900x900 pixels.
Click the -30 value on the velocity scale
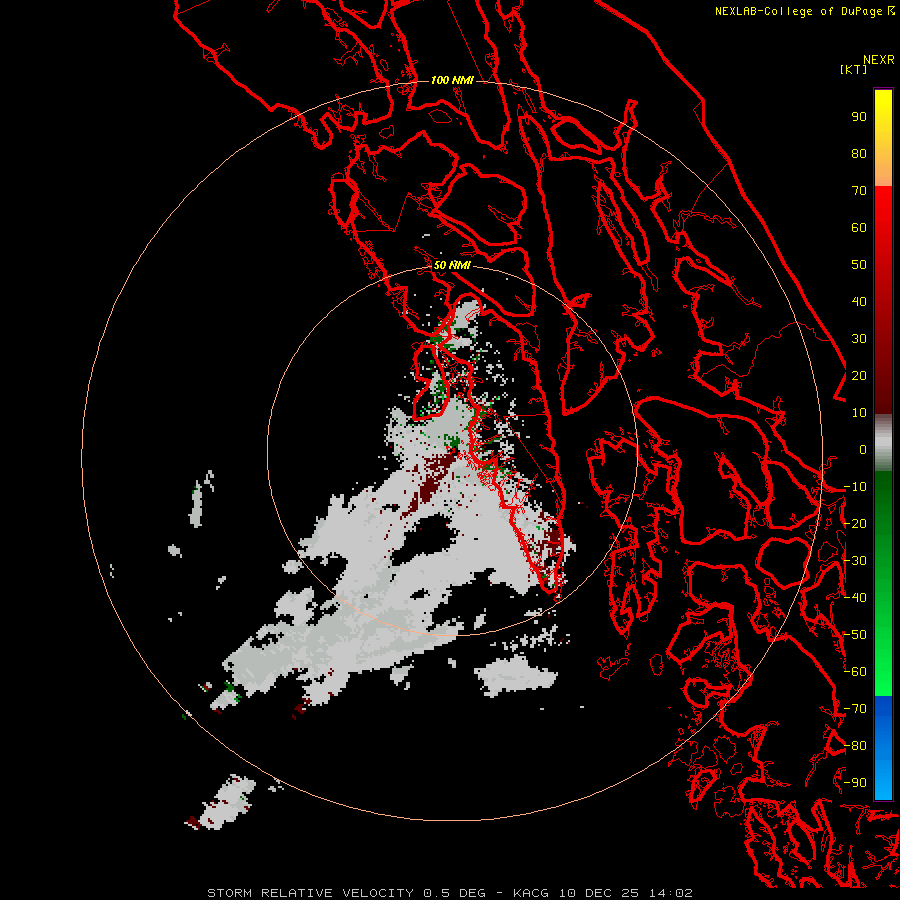[855, 561]
